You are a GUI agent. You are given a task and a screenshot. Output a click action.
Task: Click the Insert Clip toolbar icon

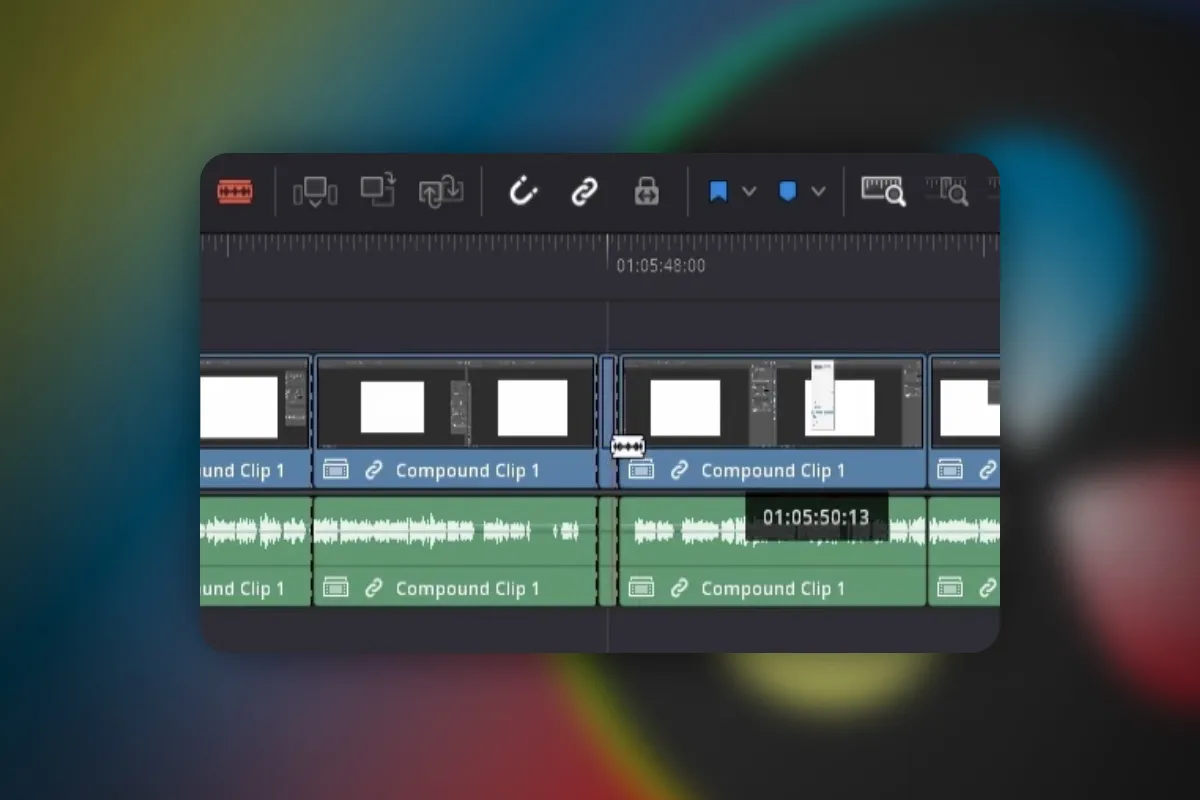pyautogui.click(x=315, y=191)
